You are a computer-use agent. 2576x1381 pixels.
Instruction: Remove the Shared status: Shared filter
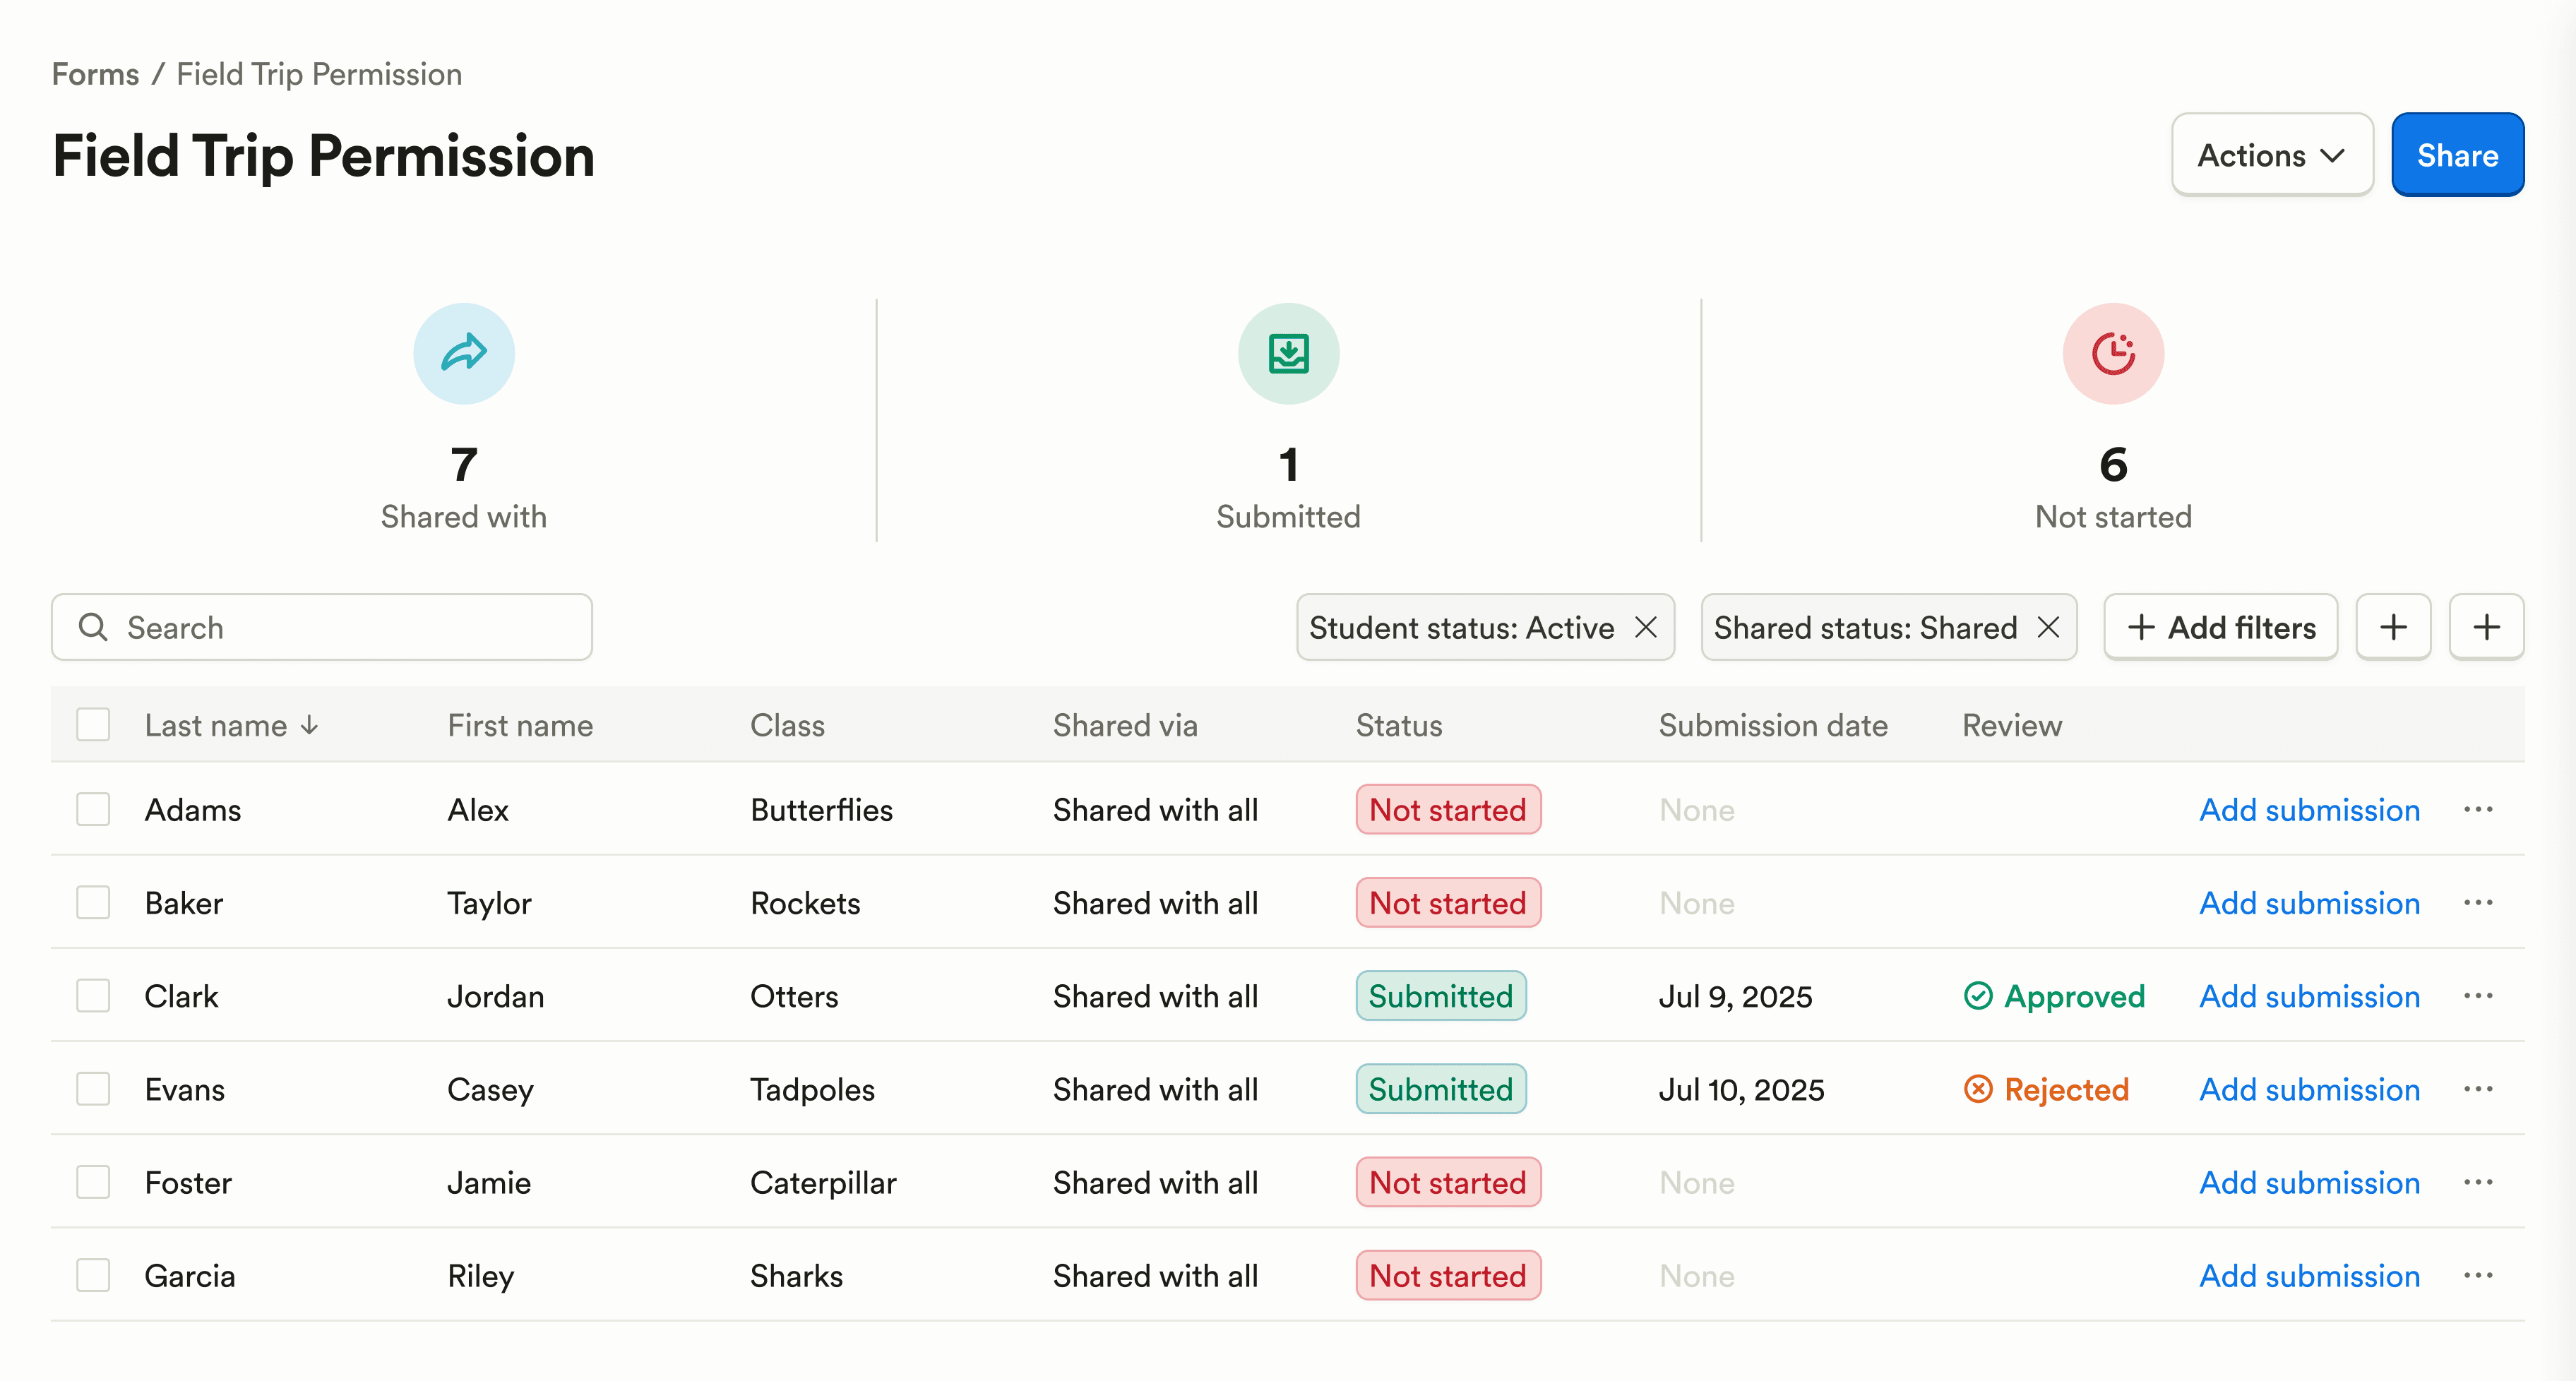tap(2048, 627)
